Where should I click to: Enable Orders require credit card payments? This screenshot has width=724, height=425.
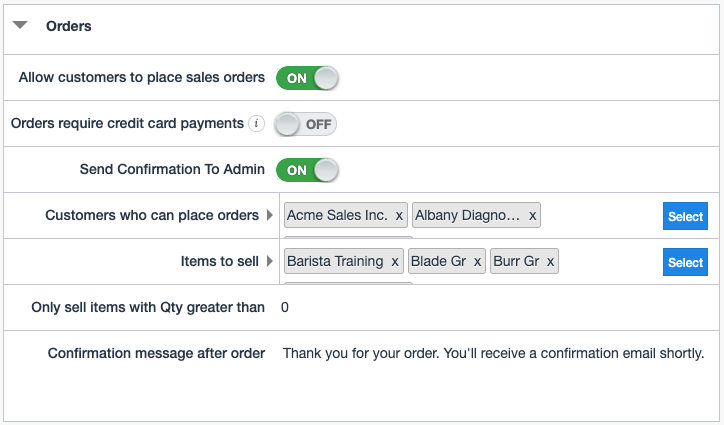coord(306,124)
